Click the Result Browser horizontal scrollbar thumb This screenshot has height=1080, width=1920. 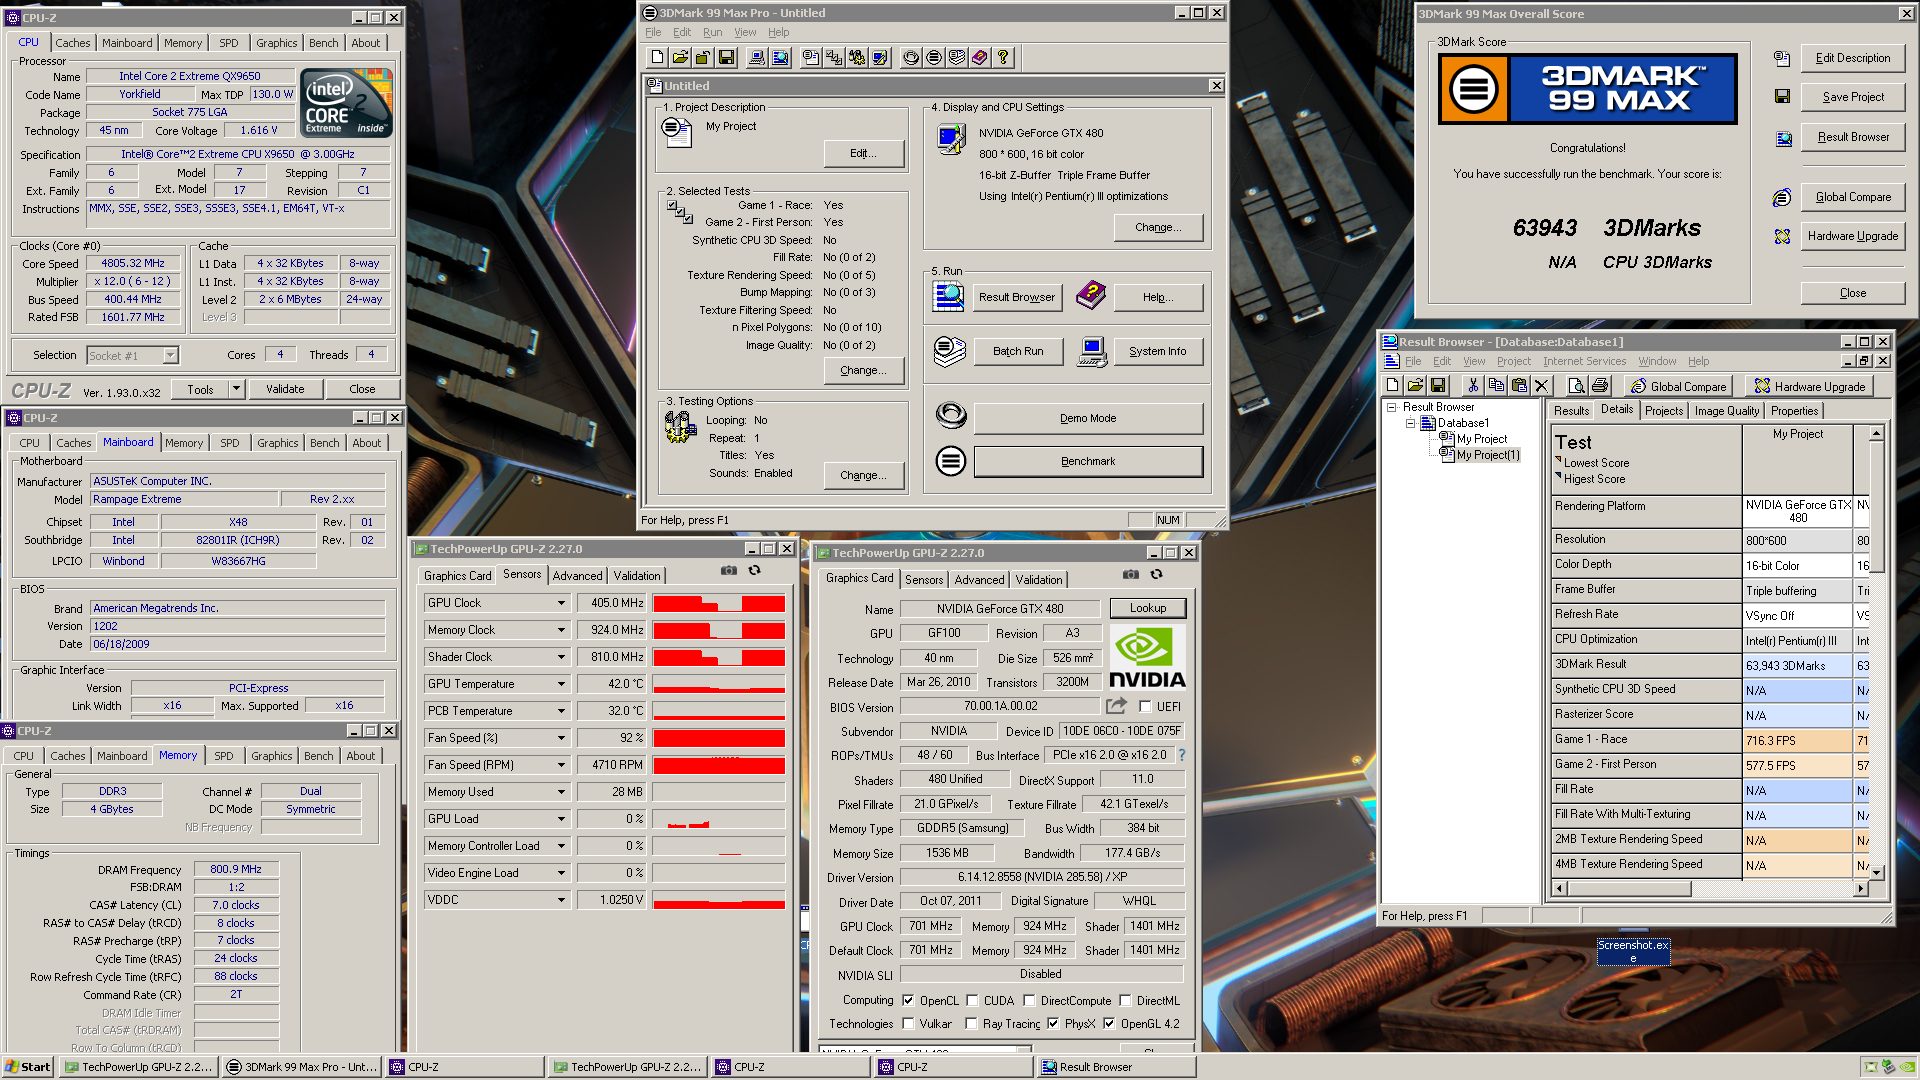pos(1628,888)
